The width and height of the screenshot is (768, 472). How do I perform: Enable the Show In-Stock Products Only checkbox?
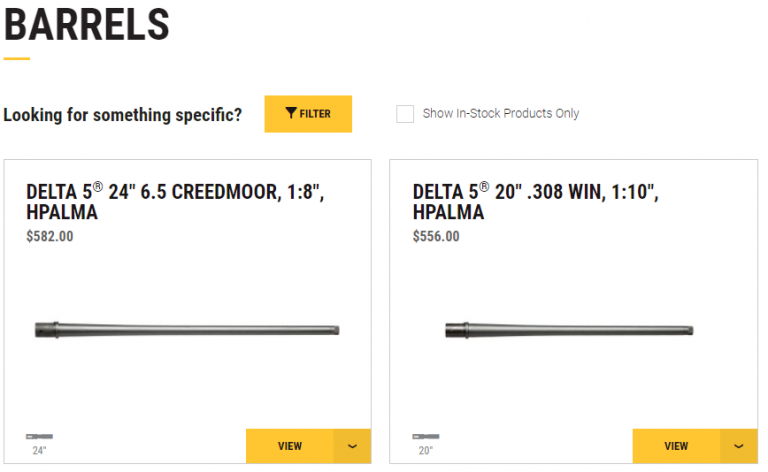(405, 114)
